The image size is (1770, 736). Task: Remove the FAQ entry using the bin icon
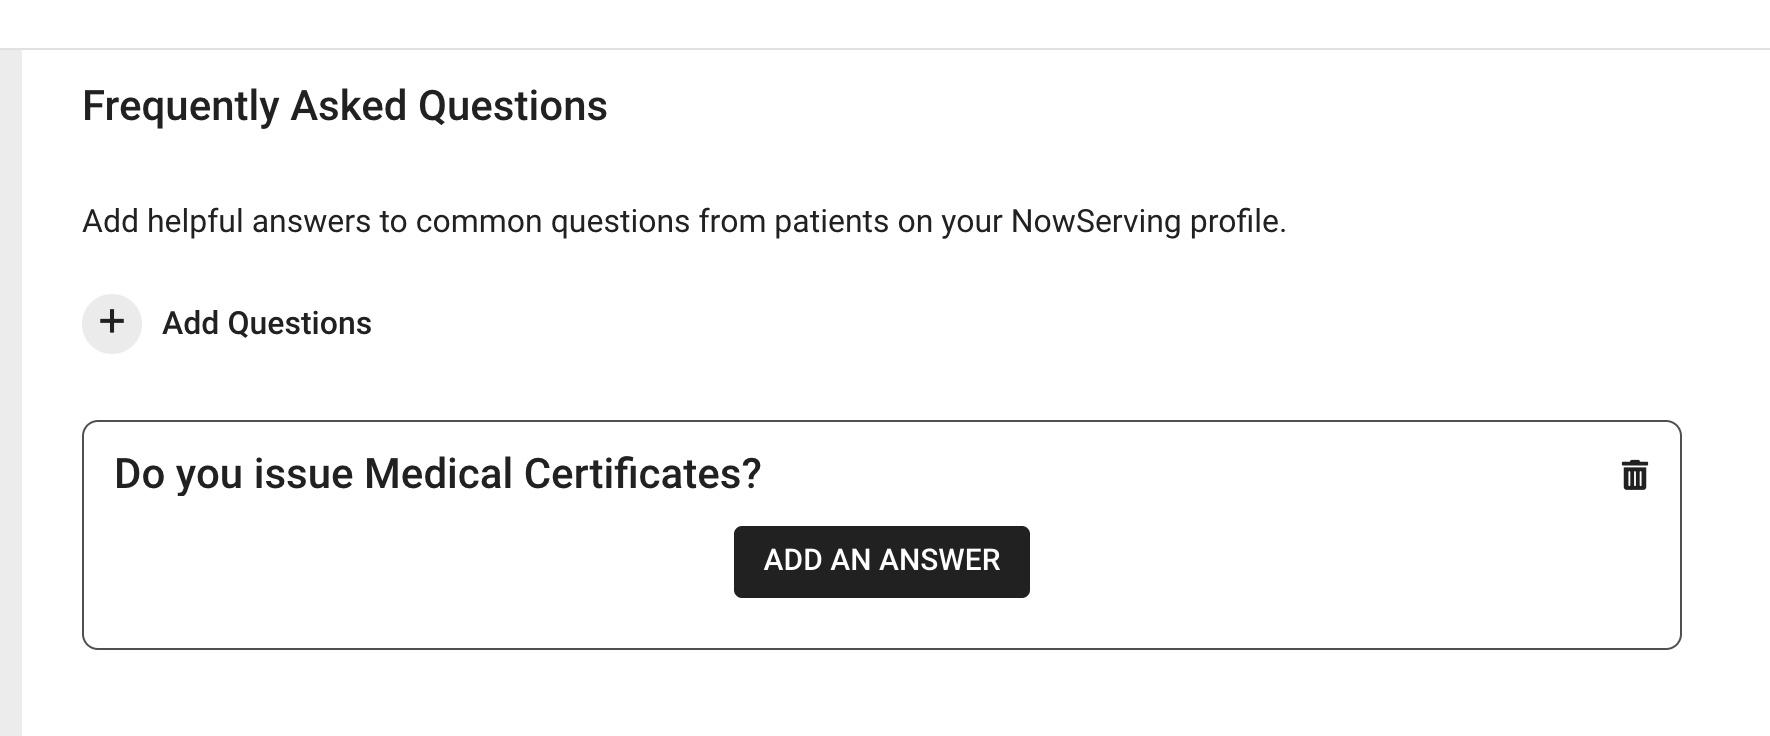[1634, 475]
